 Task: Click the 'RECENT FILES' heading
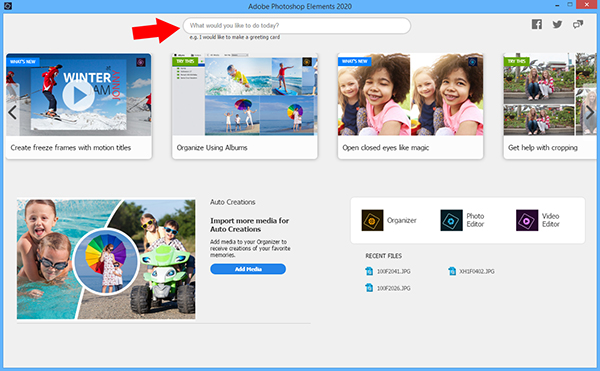point(383,256)
